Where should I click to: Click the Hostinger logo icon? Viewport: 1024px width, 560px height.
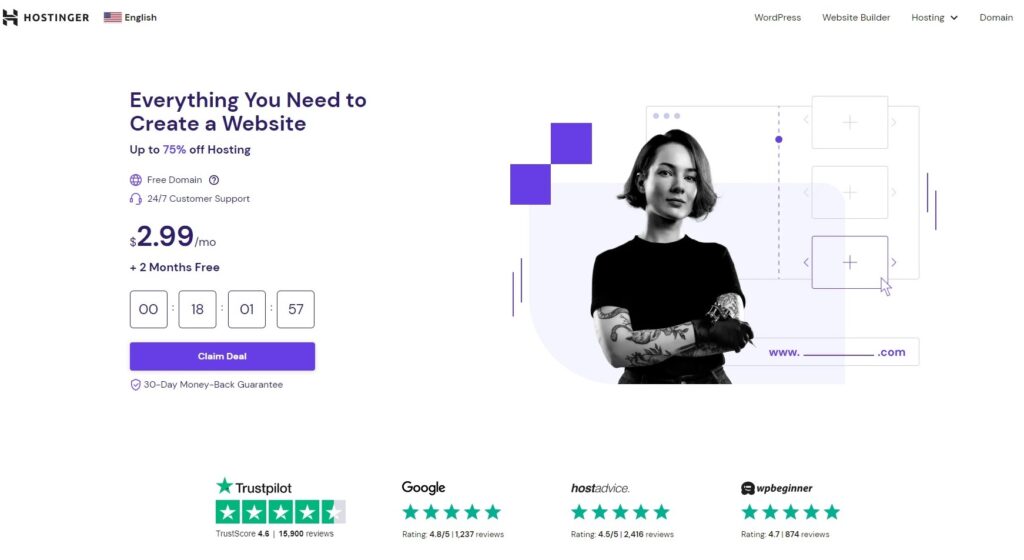(x=10, y=18)
